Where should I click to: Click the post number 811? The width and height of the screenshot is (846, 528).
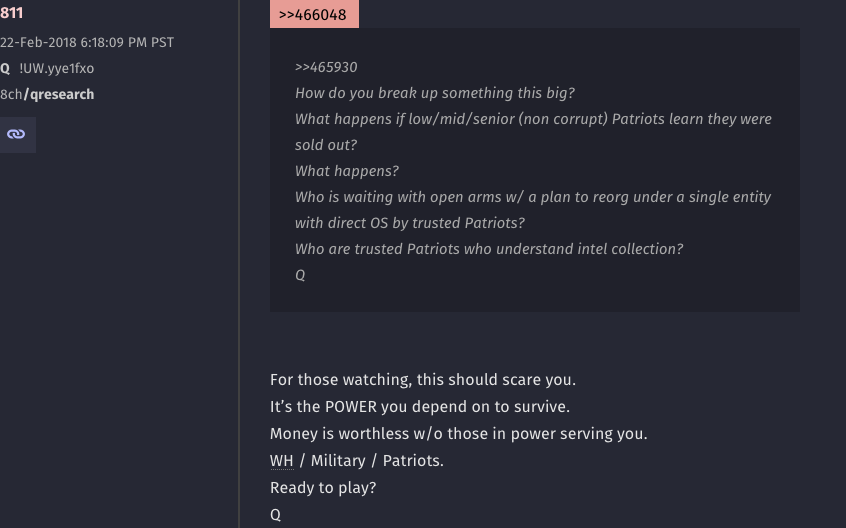coord(11,13)
